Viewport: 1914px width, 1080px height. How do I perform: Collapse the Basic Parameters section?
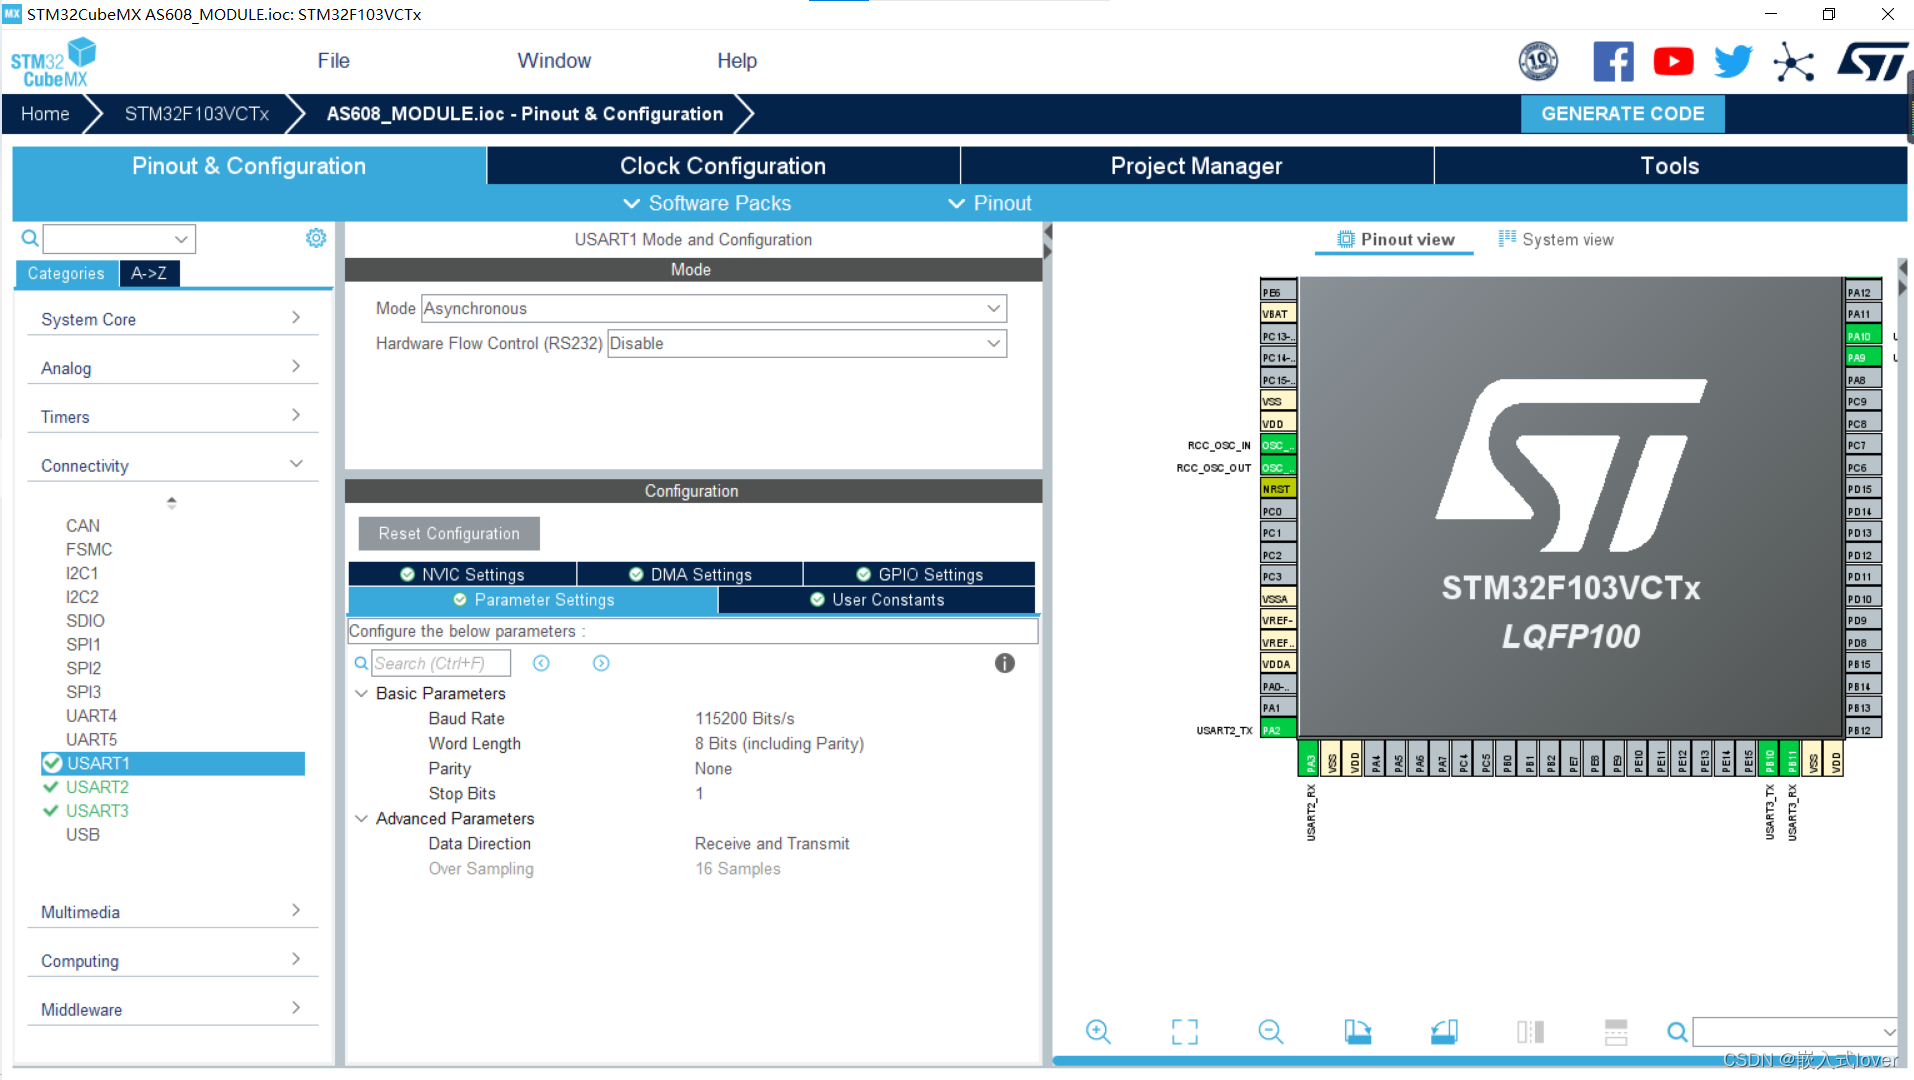(x=361, y=693)
